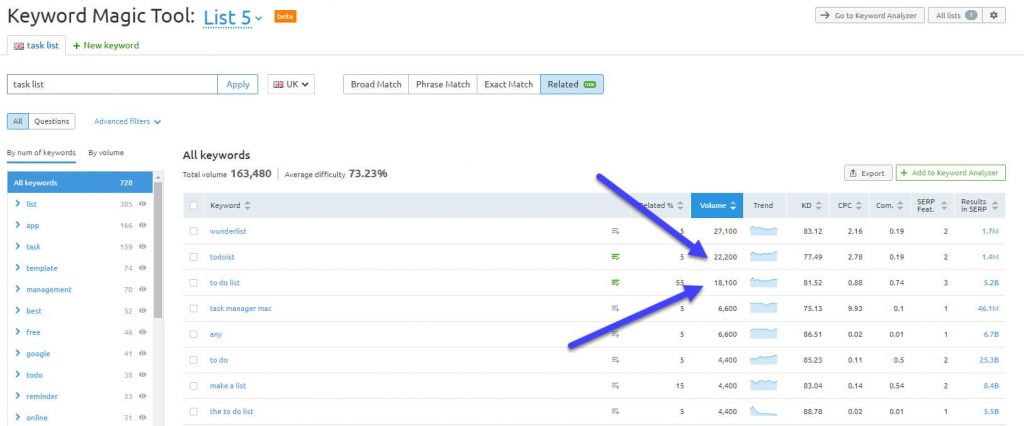Toggle eye icon for template group
1024x426 pixels.
pos(142,268)
